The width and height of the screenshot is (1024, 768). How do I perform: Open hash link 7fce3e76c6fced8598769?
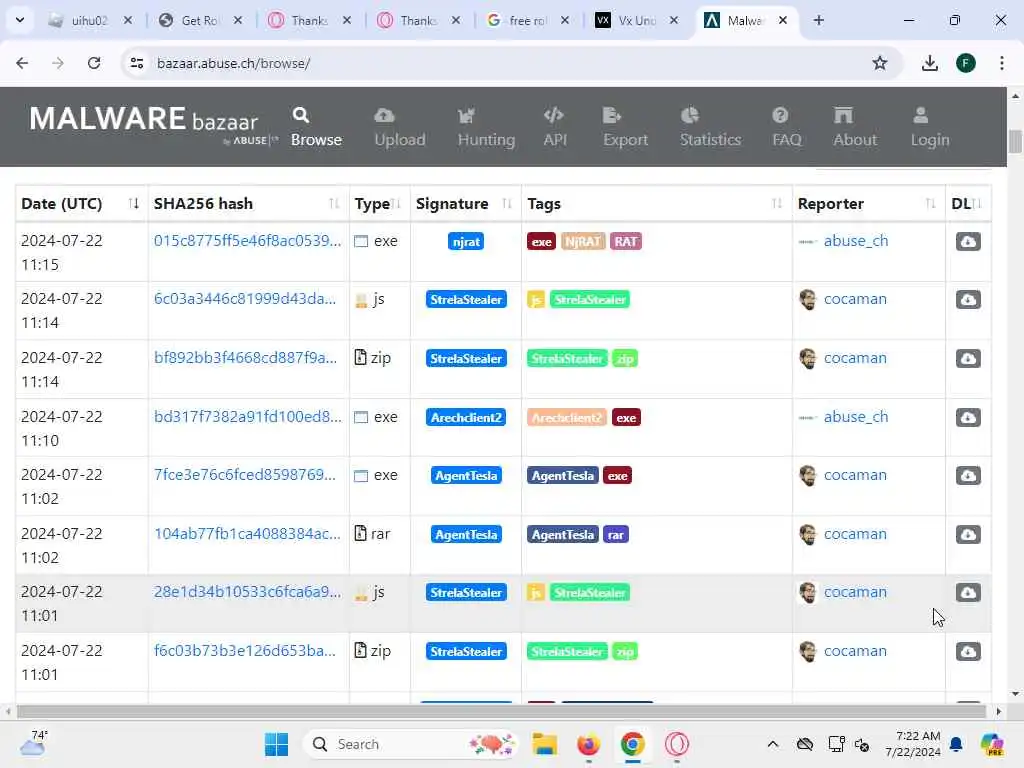245,475
